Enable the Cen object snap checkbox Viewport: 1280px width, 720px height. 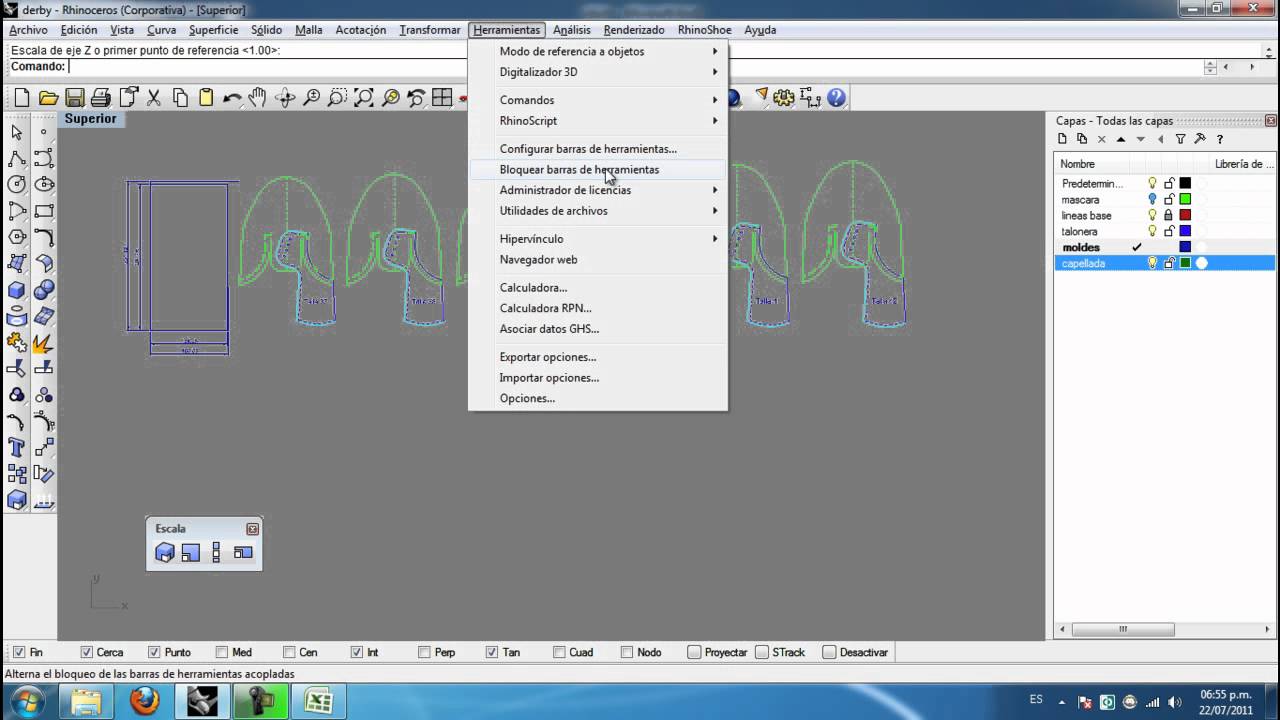click(289, 652)
